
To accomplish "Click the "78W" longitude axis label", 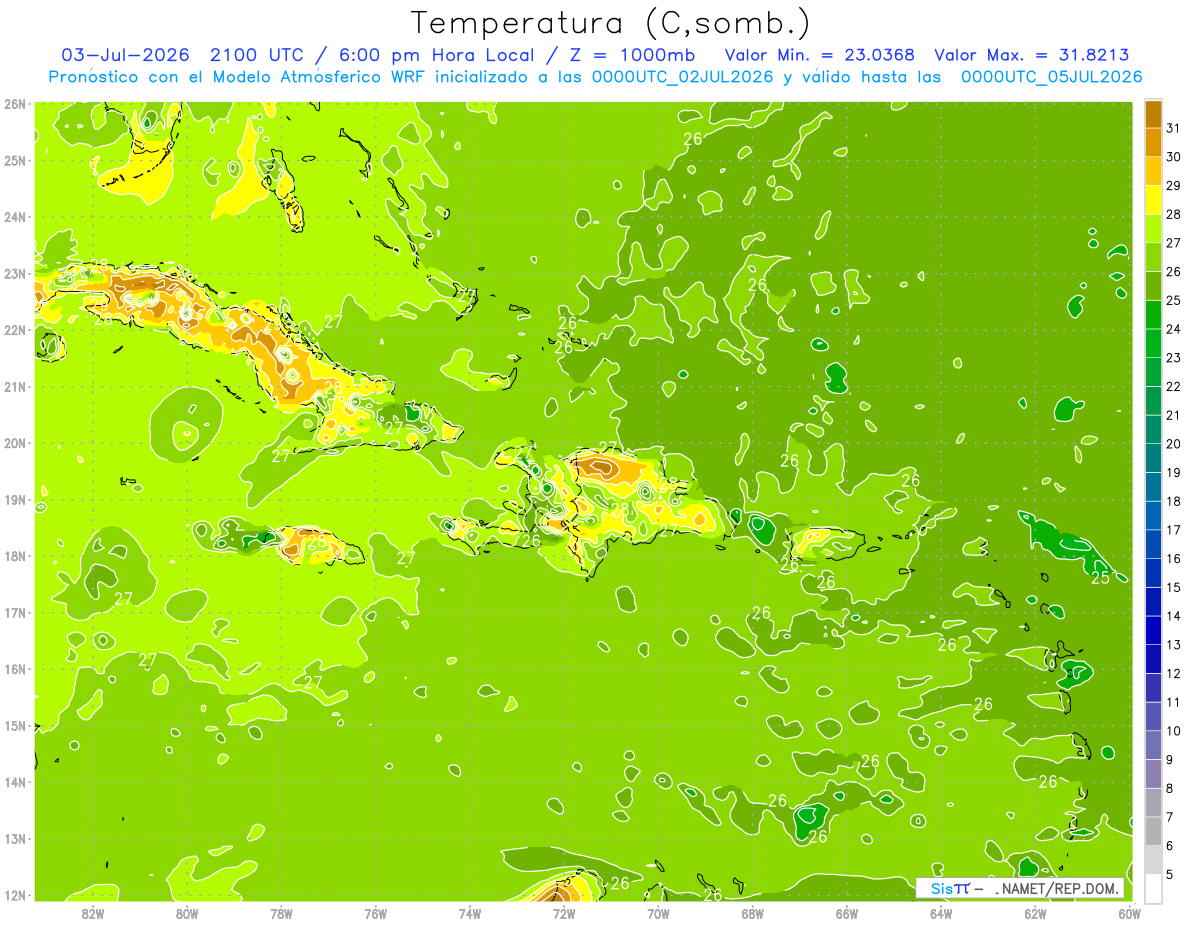I will tap(281, 913).
